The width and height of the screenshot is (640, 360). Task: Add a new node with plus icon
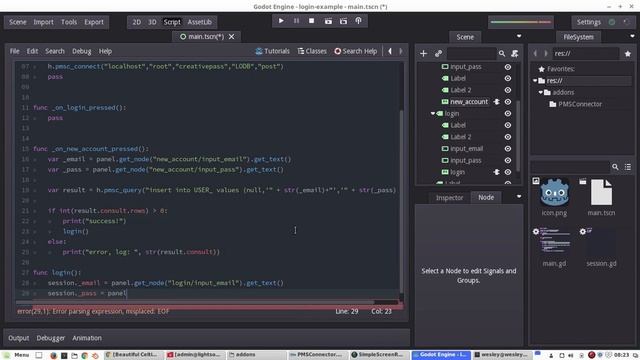pos(423,53)
